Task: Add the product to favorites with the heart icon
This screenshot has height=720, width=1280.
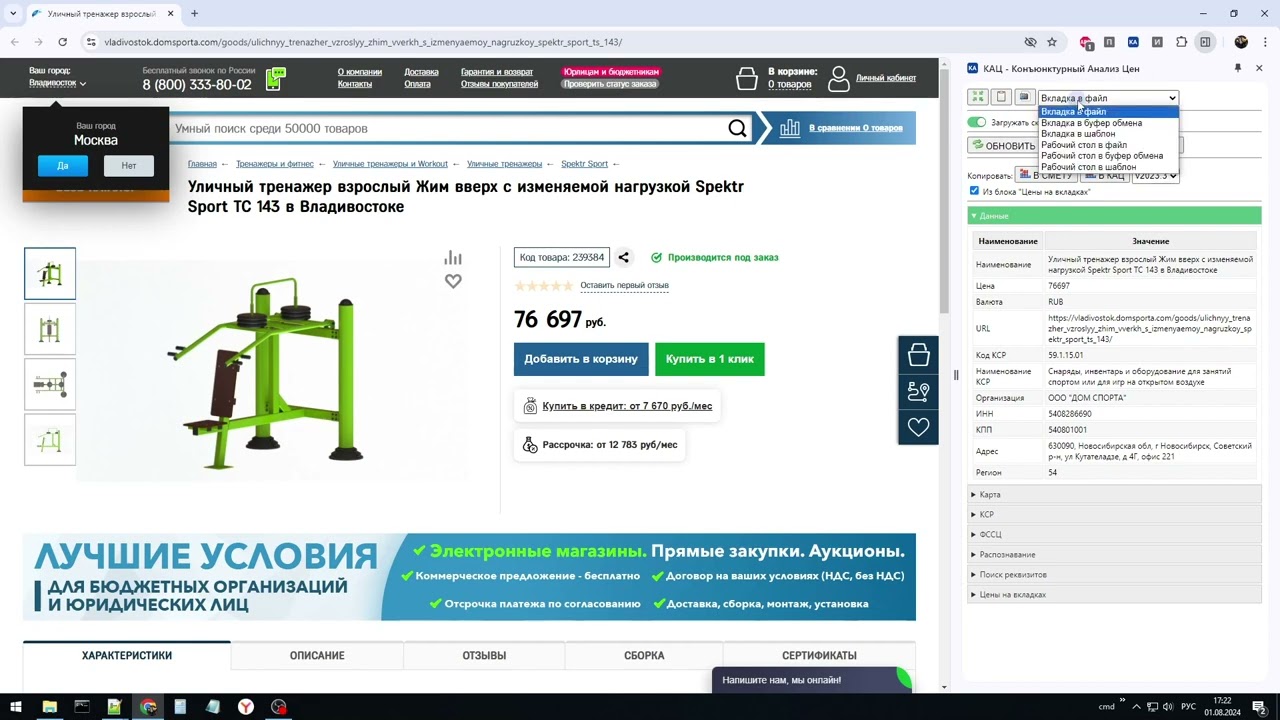Action: (453, 281)
